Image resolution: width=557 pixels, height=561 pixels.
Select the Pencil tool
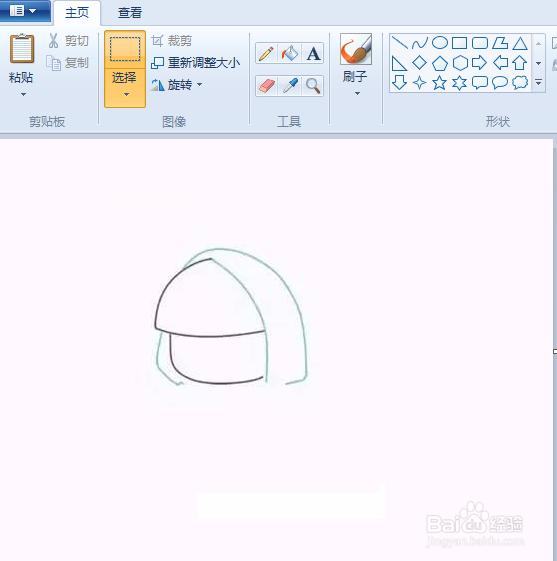coord(266,54)
